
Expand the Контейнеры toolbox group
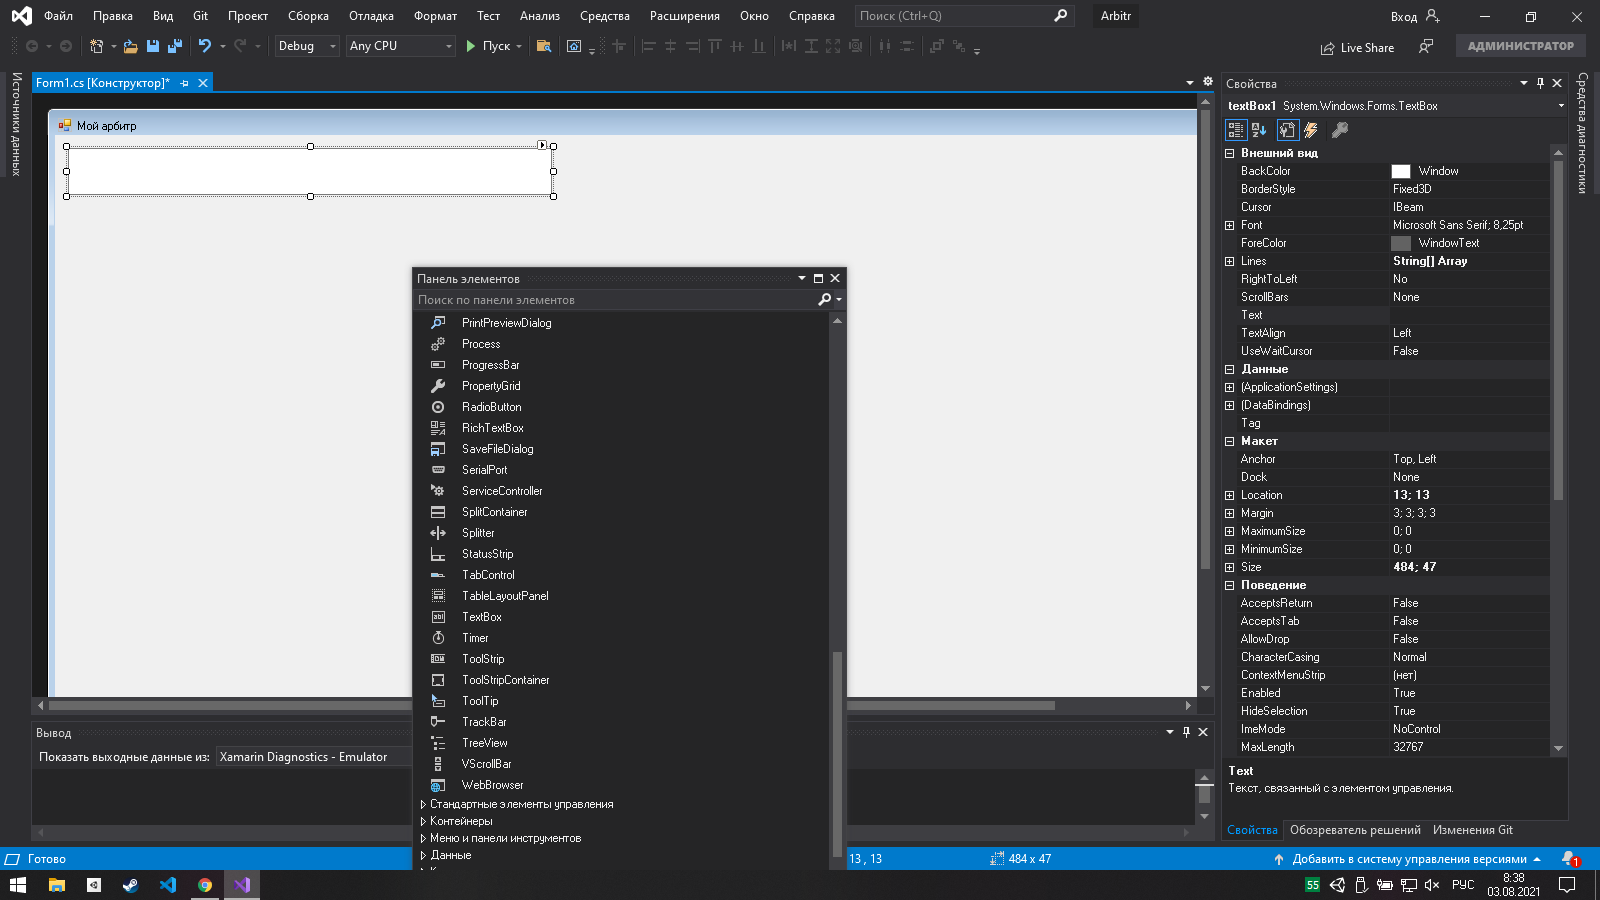coord(423,821)
